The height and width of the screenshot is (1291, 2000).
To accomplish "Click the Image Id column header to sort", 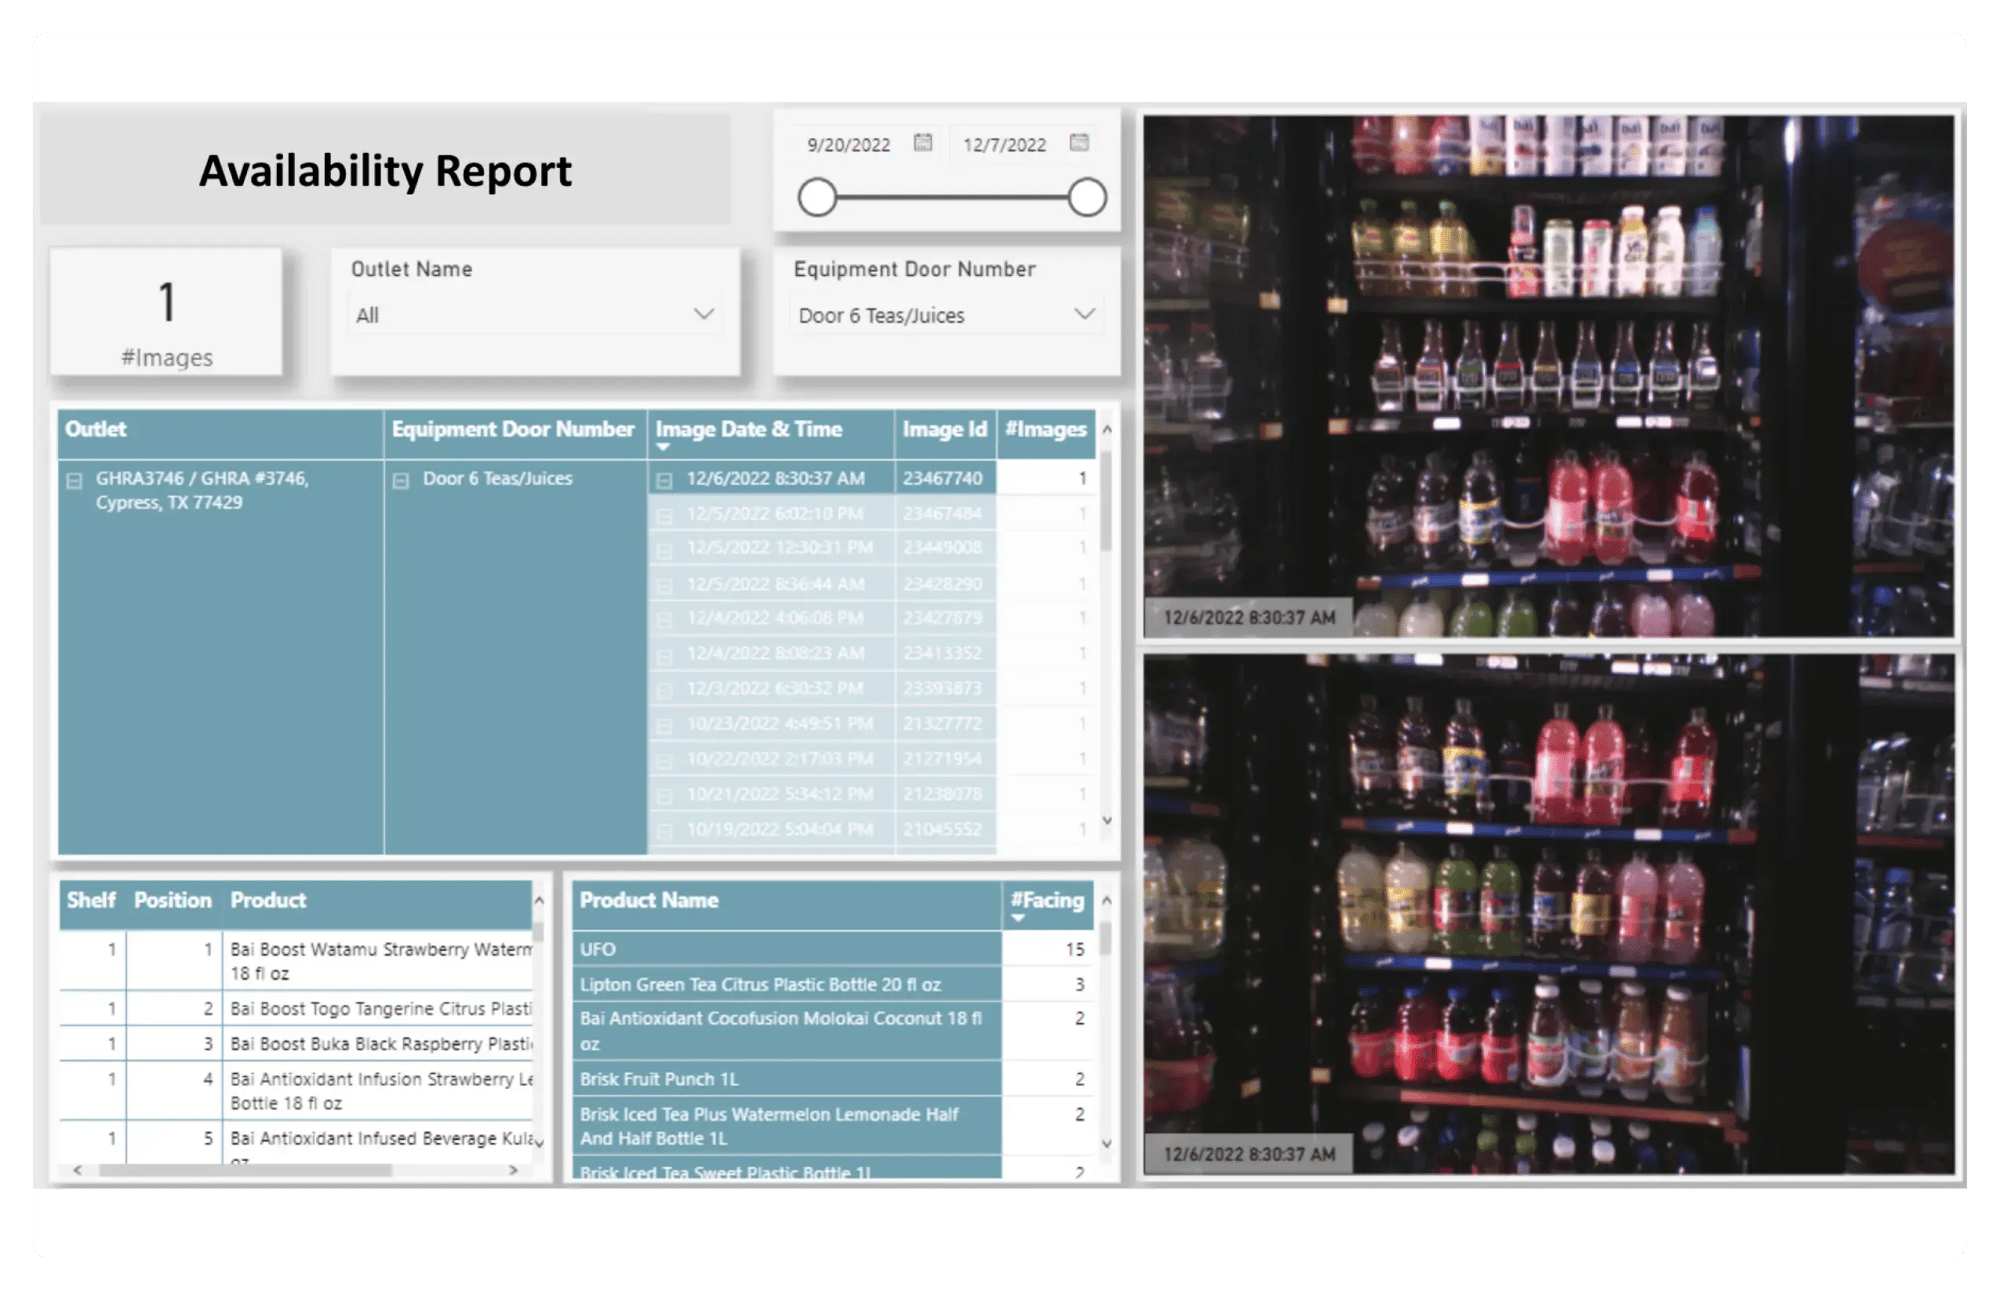I will [944, 430].
